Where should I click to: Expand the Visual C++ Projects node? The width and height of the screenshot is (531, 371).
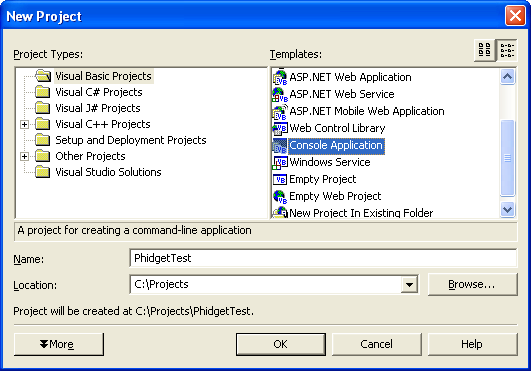point(24,124)
